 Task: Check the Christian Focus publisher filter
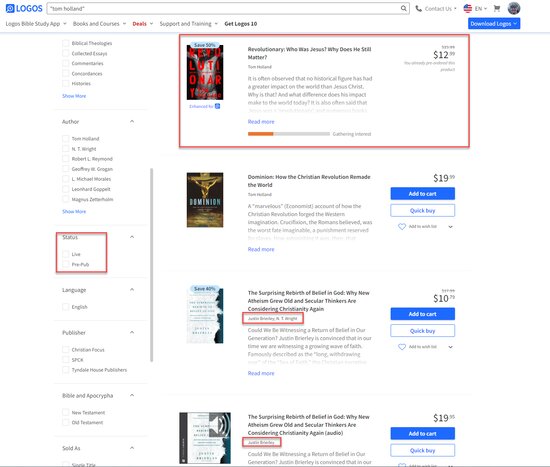point(65,349)
